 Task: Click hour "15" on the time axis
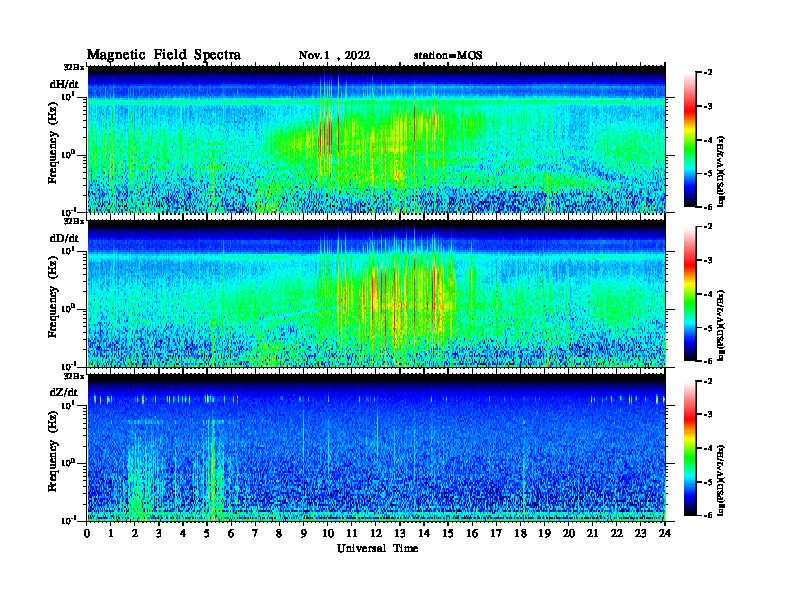448,533
